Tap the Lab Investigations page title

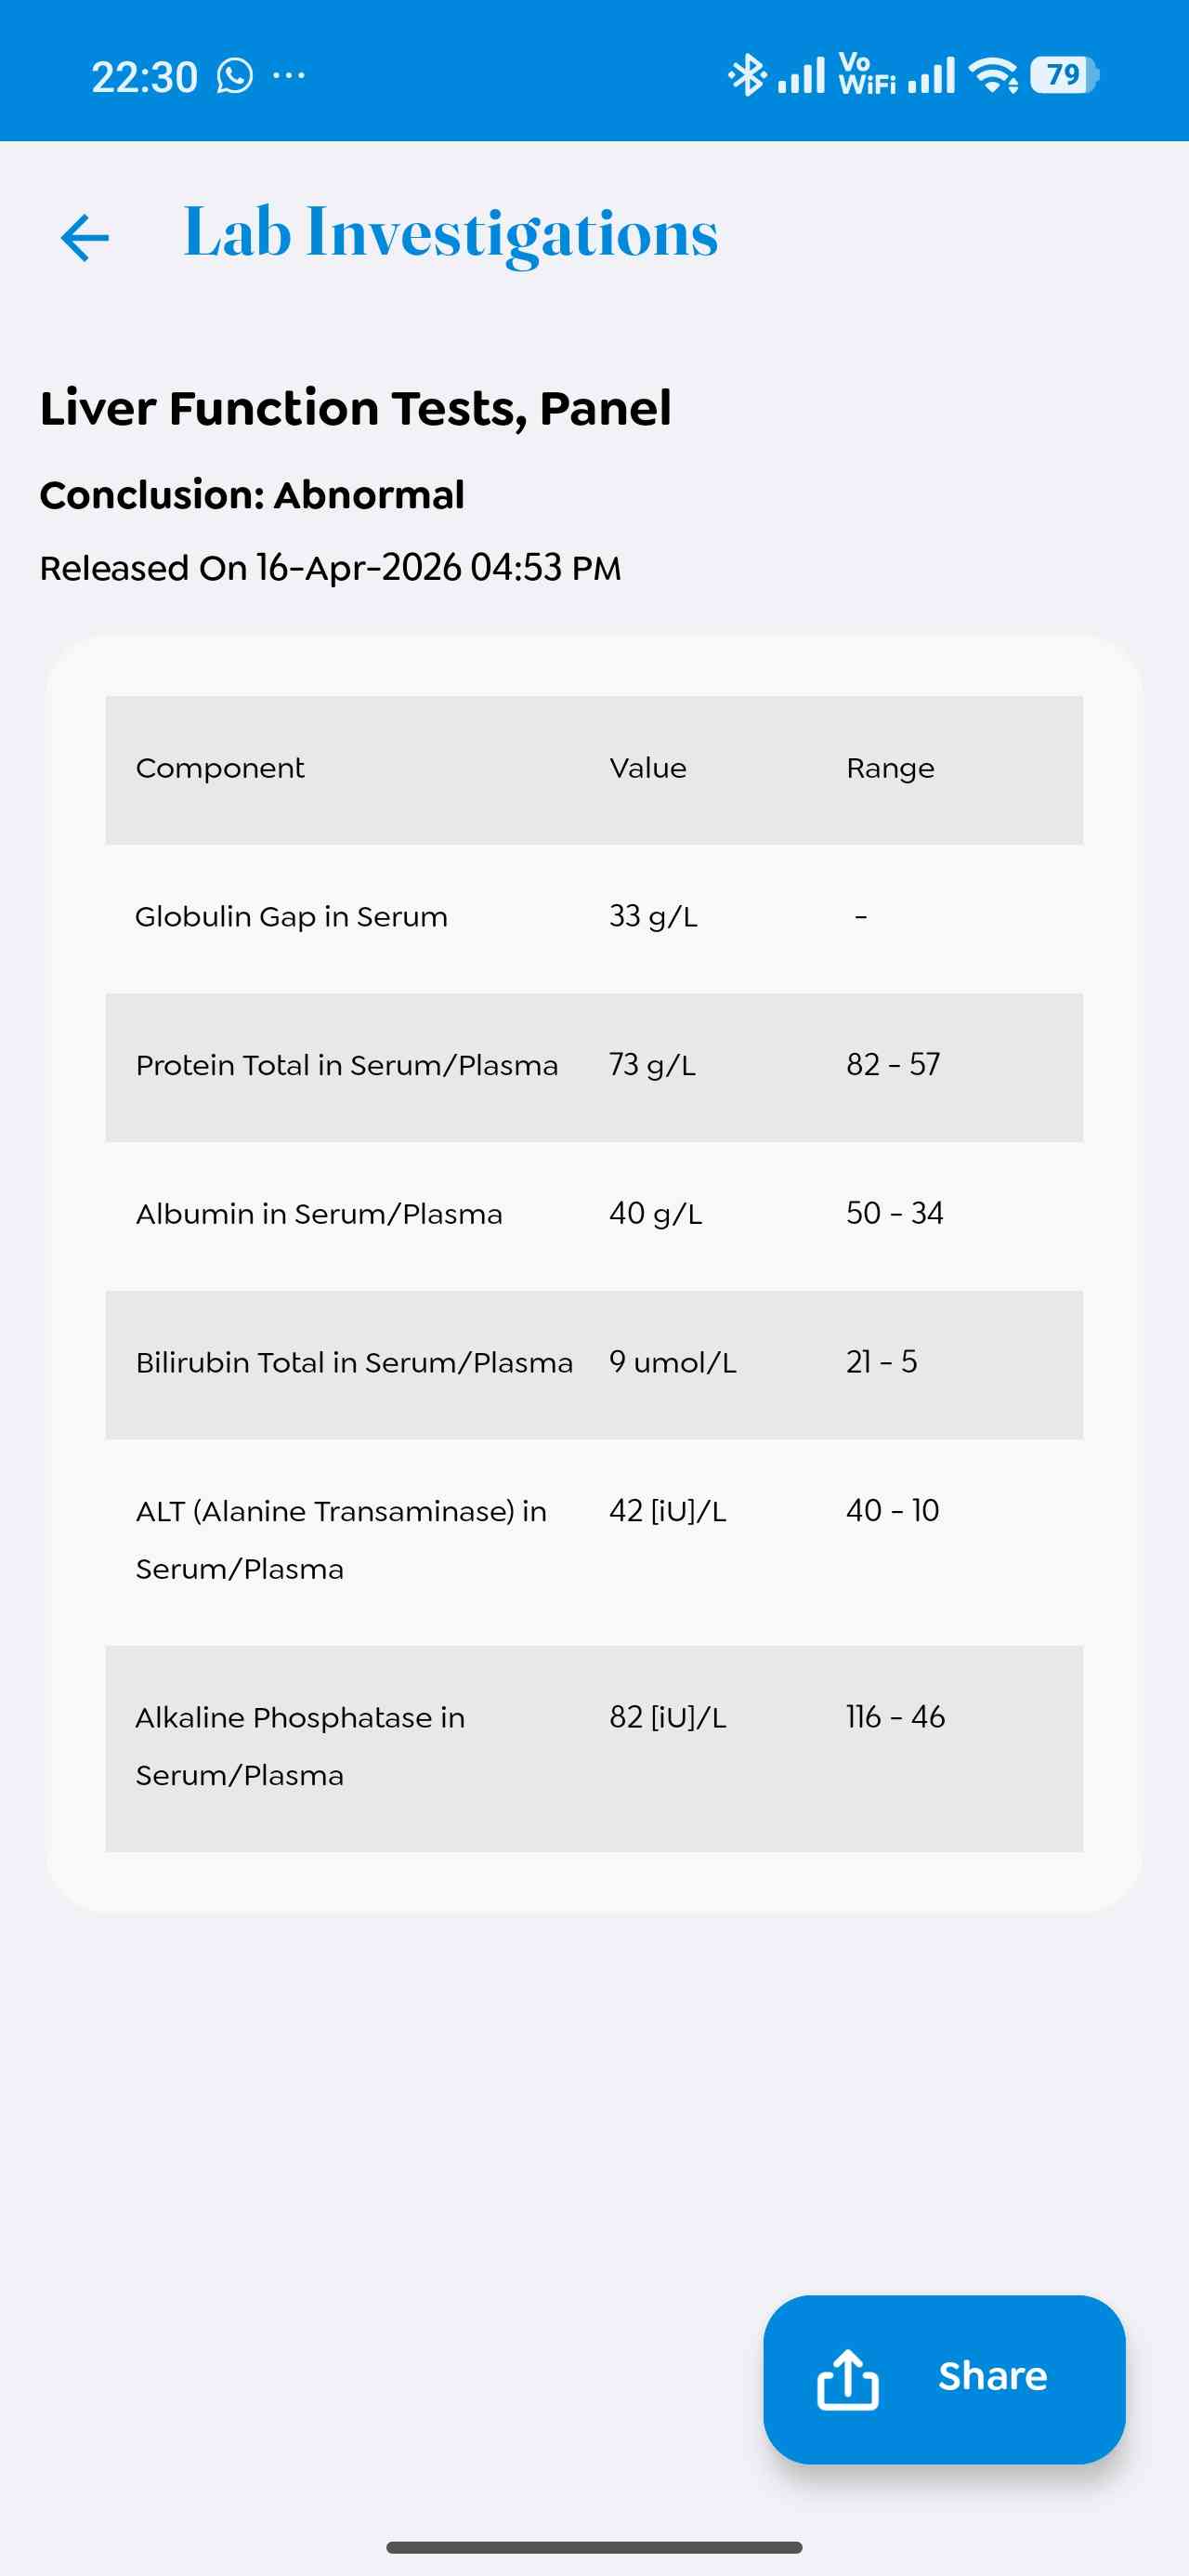pos(450,234)
